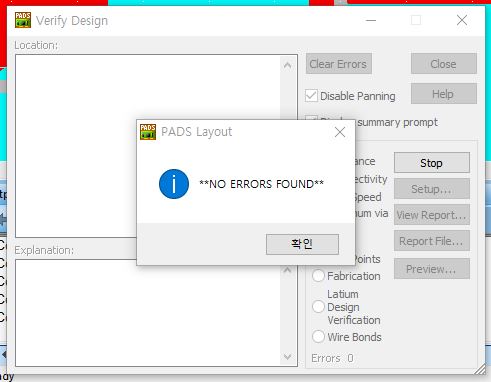Confirm the no errors message with 확인
Image resolution: width=491 pixels, height=382 pixels.
click(x=302, y=244)
